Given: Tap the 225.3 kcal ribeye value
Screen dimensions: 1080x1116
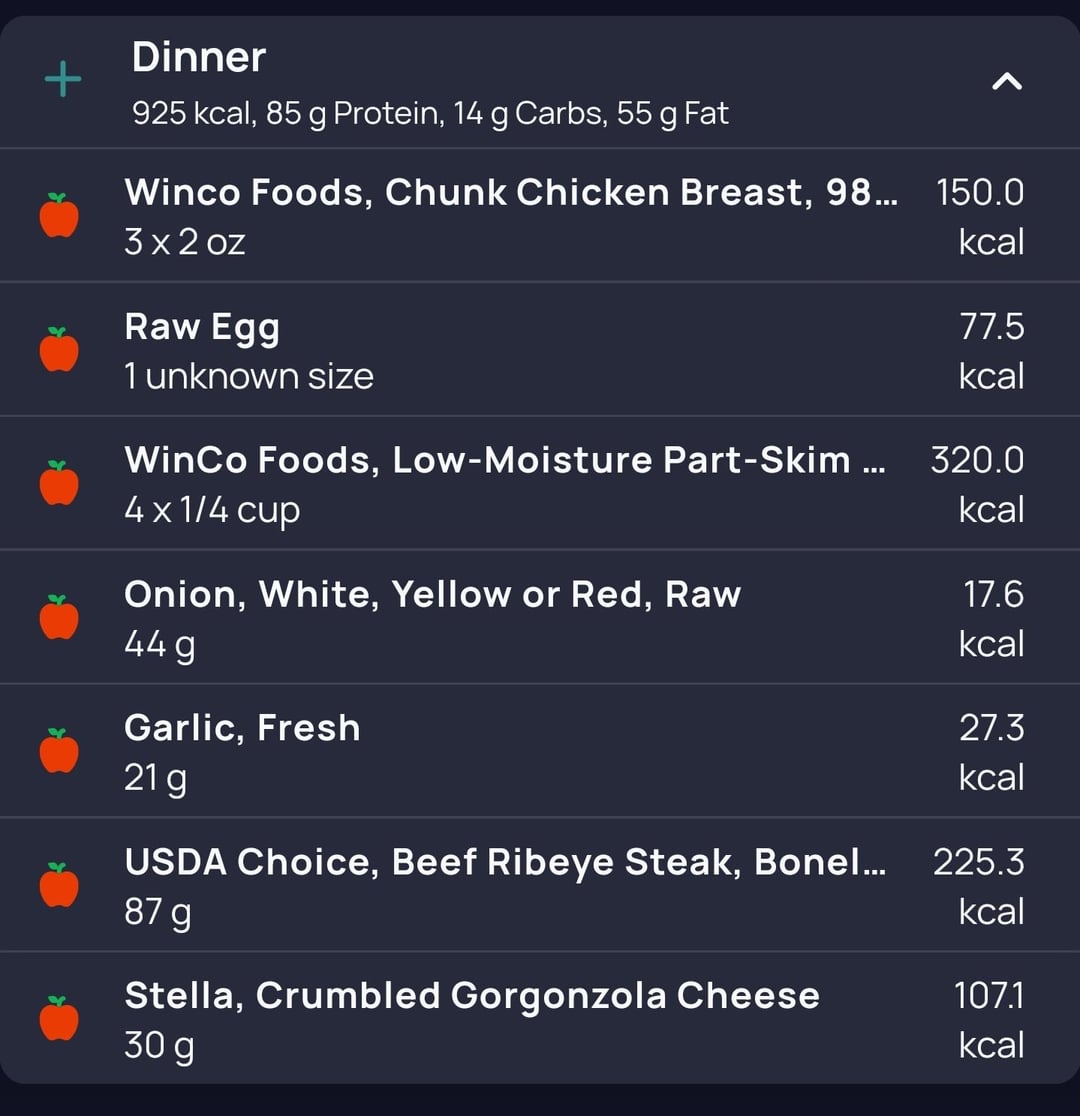Looking at the screenshot, I should coord(978,863).
